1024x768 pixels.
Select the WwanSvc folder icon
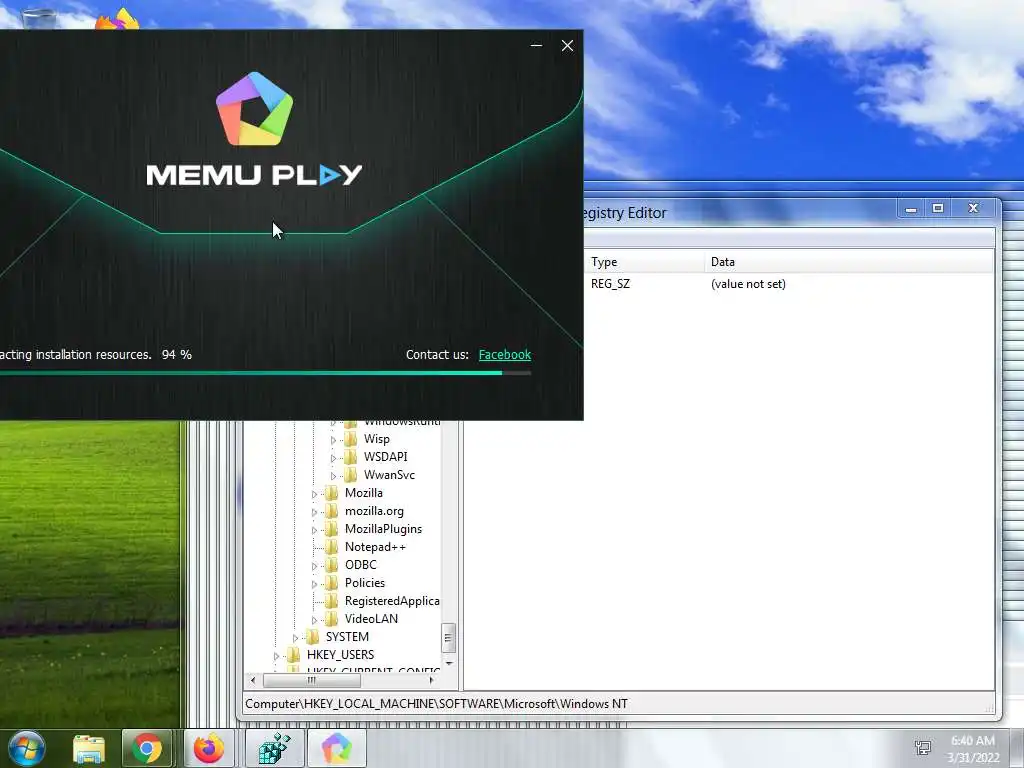[351, 475]
